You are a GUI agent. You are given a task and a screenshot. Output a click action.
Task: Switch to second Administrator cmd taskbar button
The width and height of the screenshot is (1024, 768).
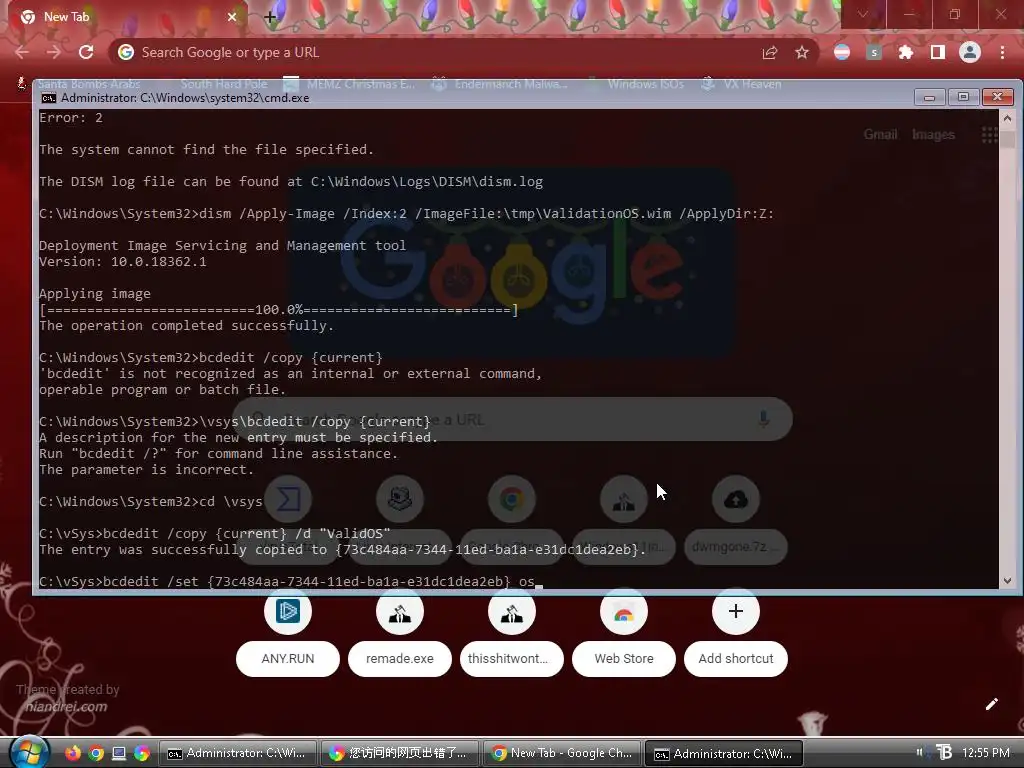pyautogui.click(x=724, y=753)
